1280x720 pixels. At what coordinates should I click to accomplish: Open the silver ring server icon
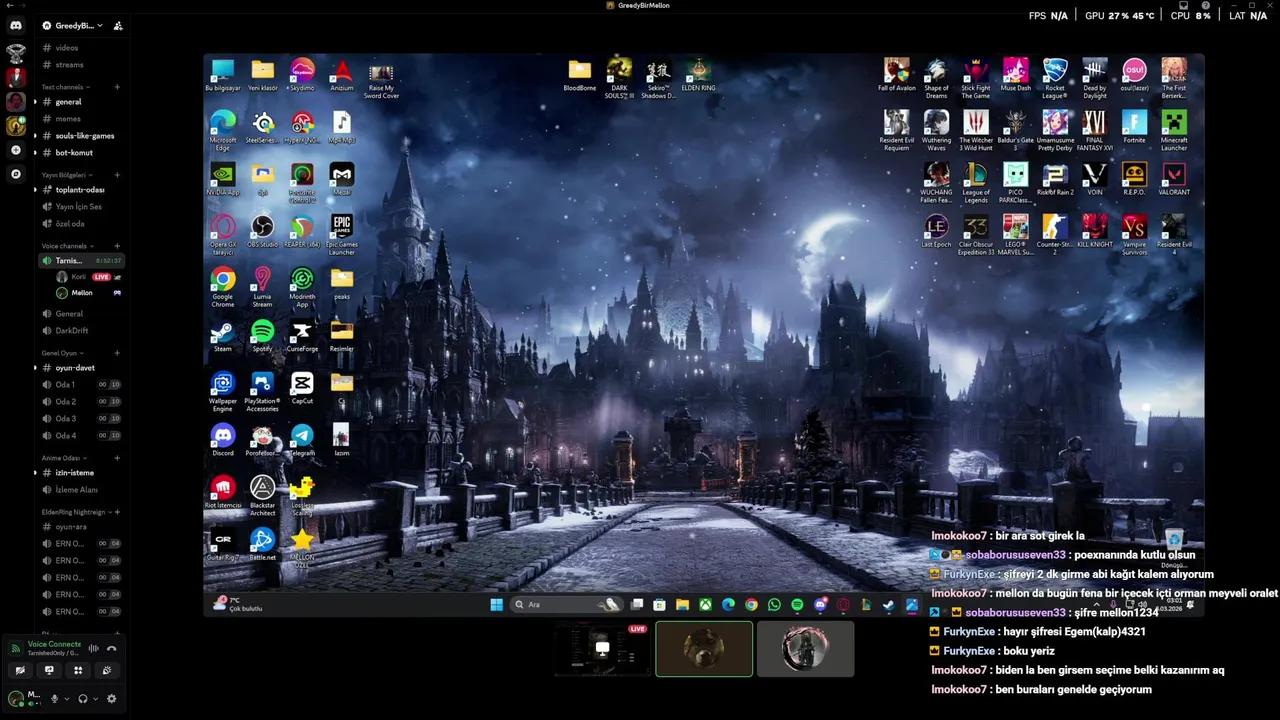pos(15,52)
